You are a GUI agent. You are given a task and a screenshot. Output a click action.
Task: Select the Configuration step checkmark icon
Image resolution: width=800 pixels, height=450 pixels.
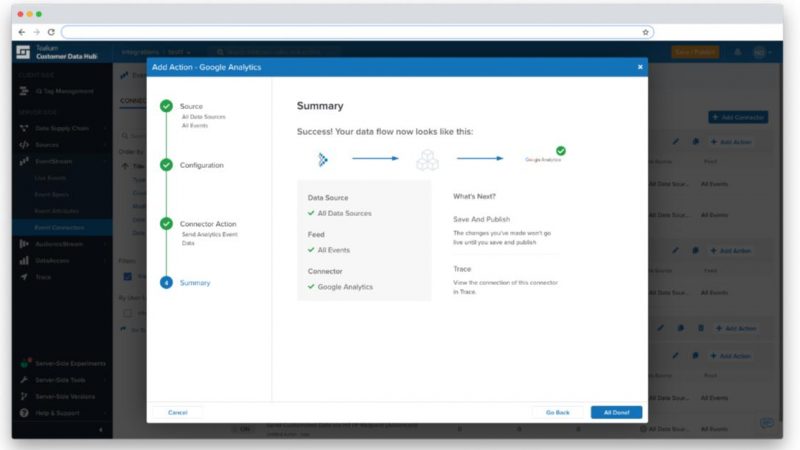pyautogui.click(x=166, y=165)
